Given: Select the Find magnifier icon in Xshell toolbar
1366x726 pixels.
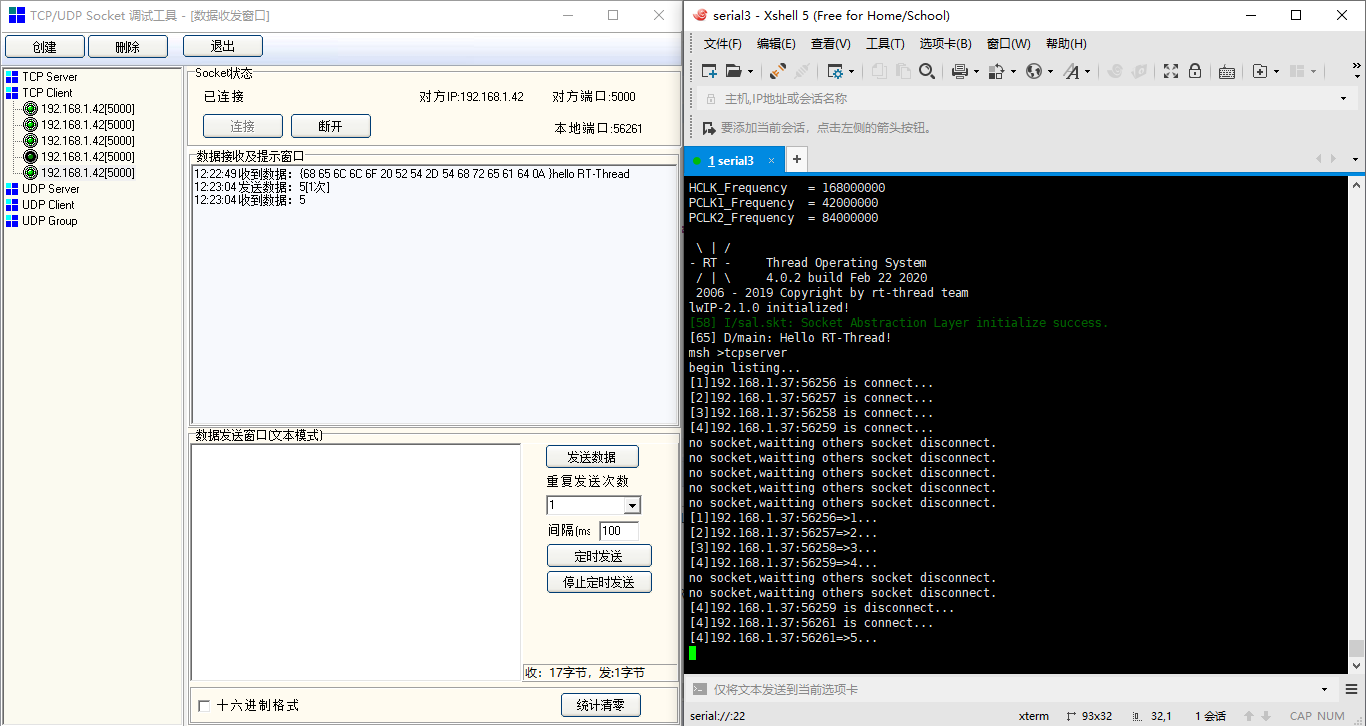Looking at the screenshot, I should (x=926, y=71).
